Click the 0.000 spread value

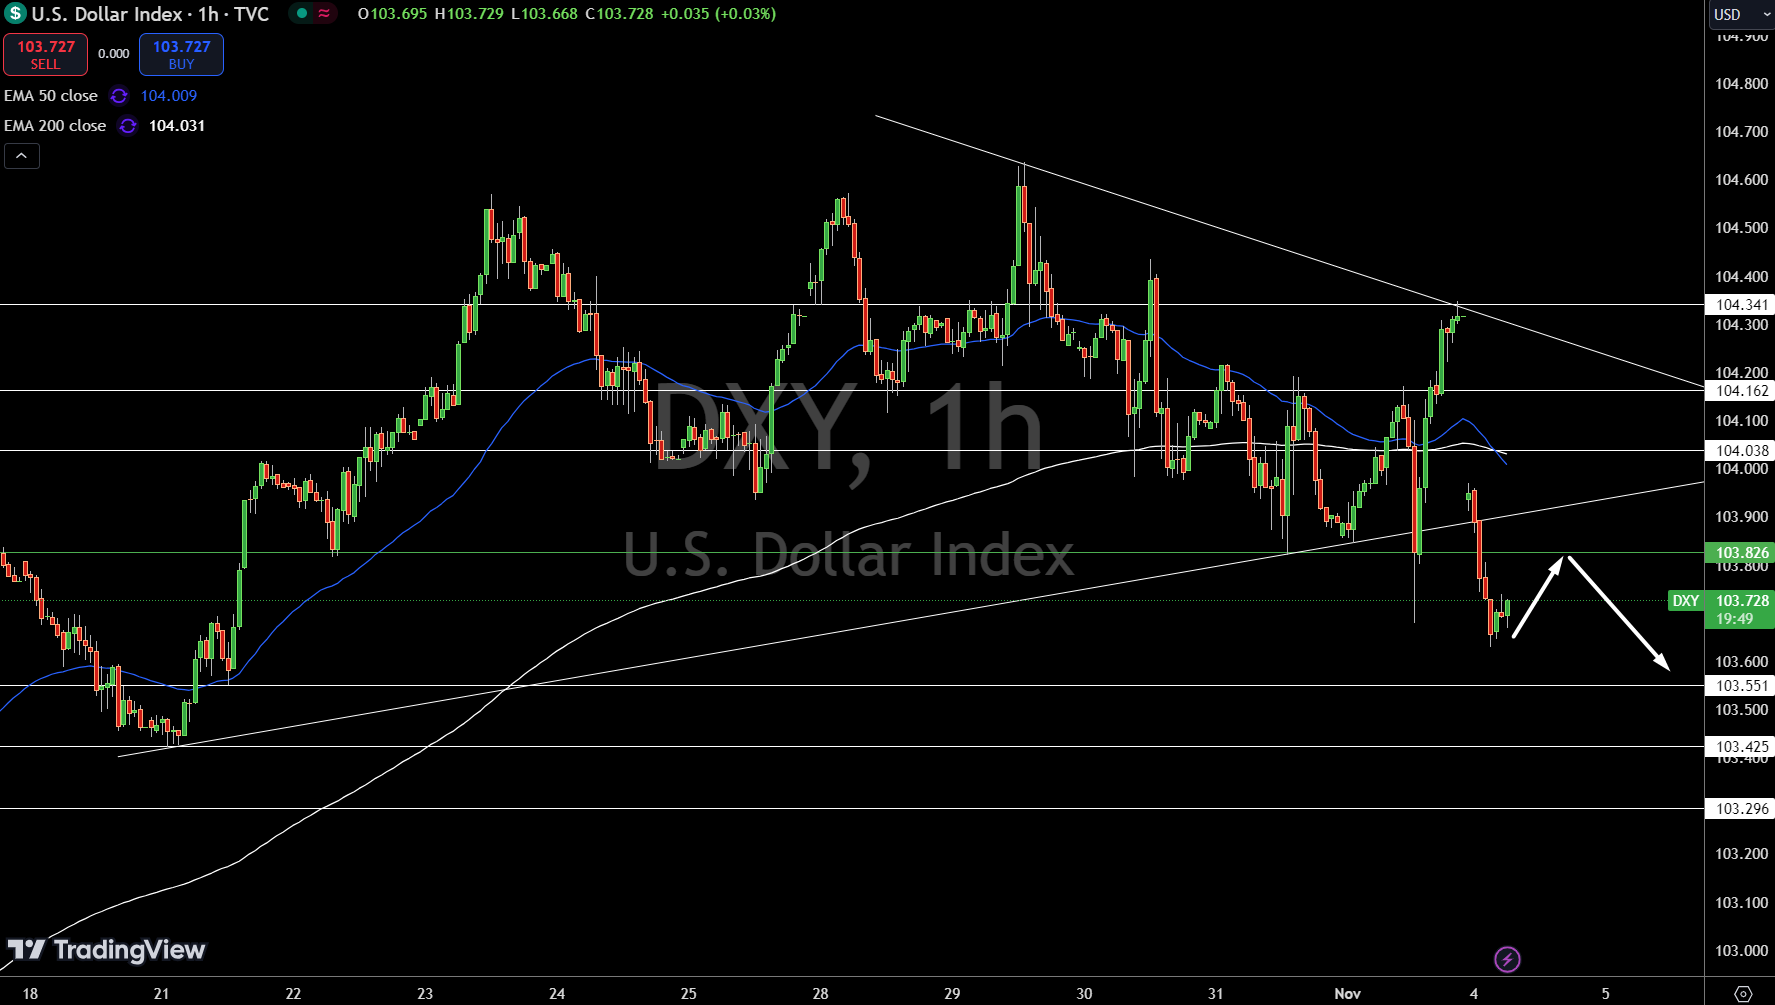pos(113,54)
